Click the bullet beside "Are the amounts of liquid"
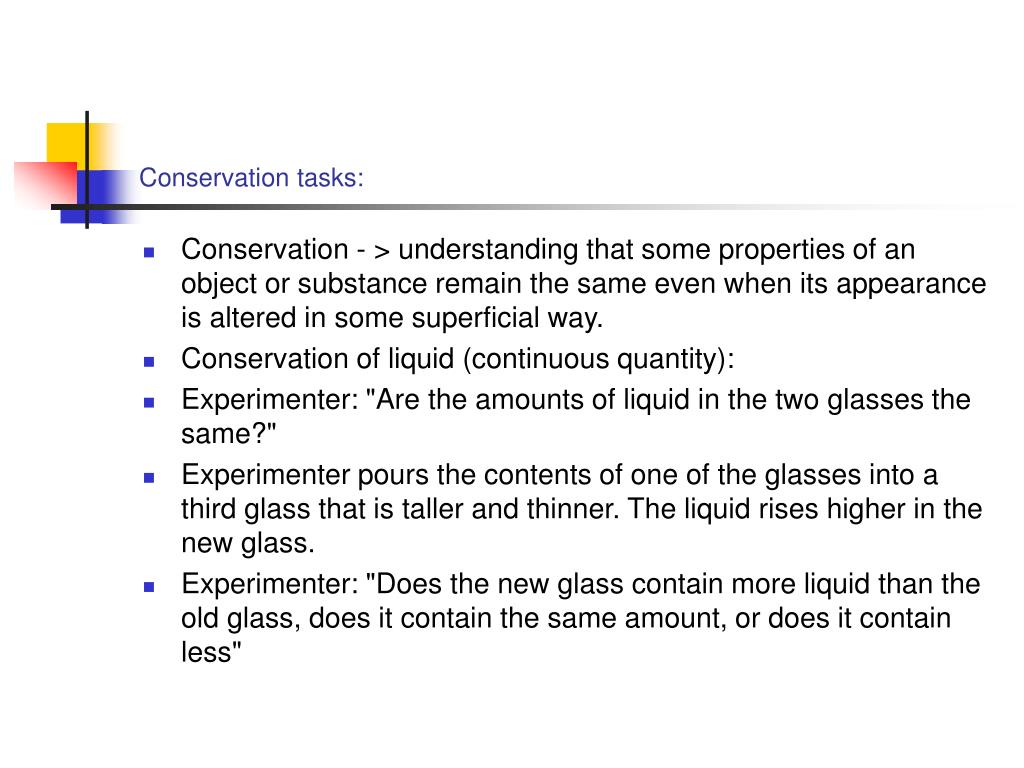Image resolution: width=1024 pixels, height=768 pixels. point(149,402)
